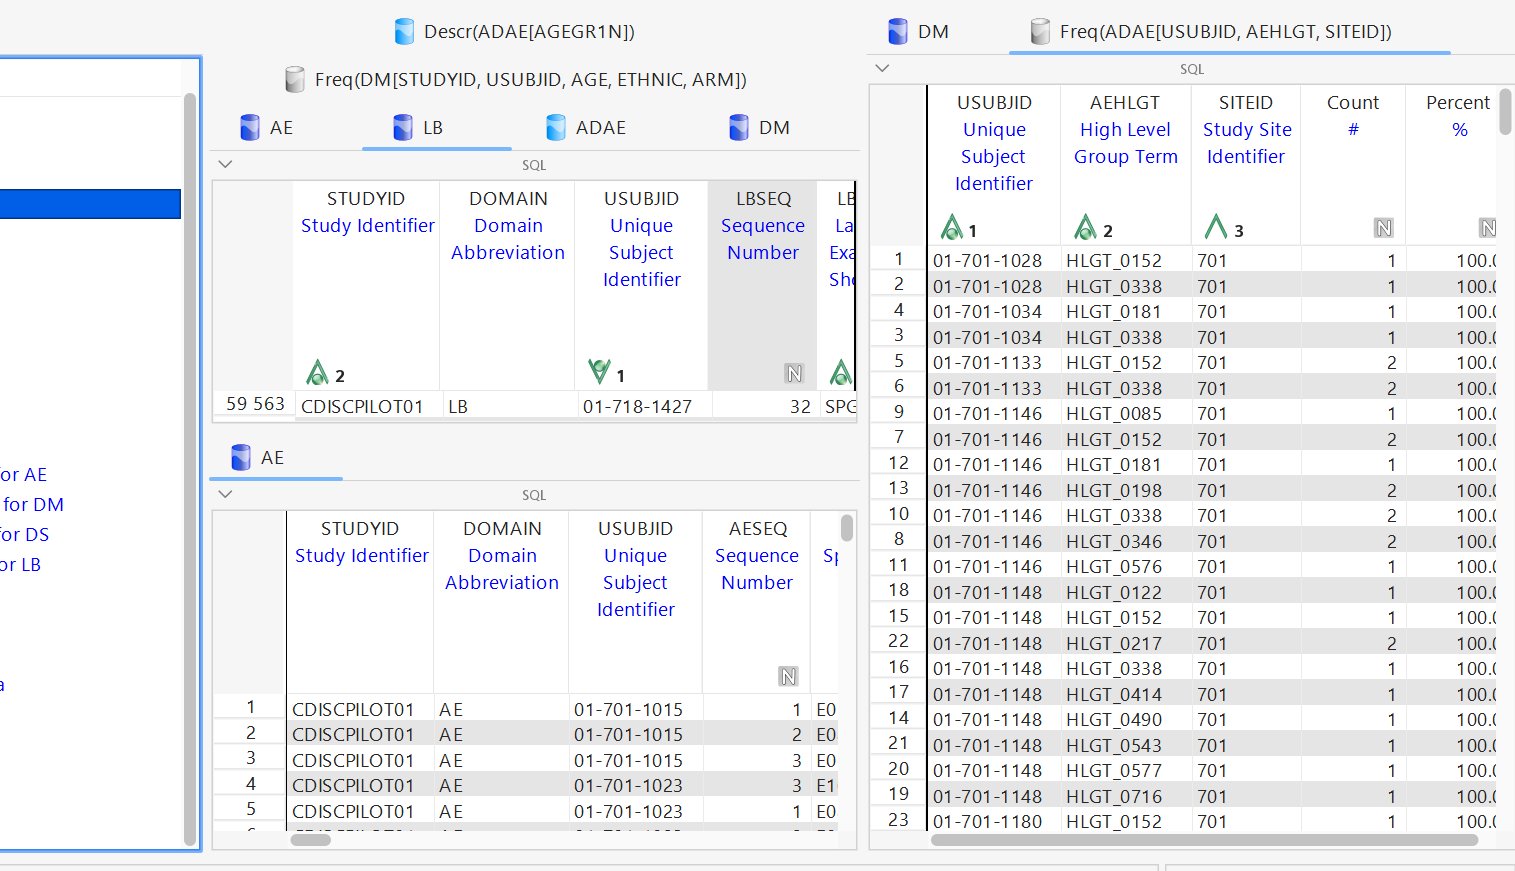Click the horizontal scrollbar of the Freq ADAE table
Screen dimensions: 1515x871
coord(1204,840)
